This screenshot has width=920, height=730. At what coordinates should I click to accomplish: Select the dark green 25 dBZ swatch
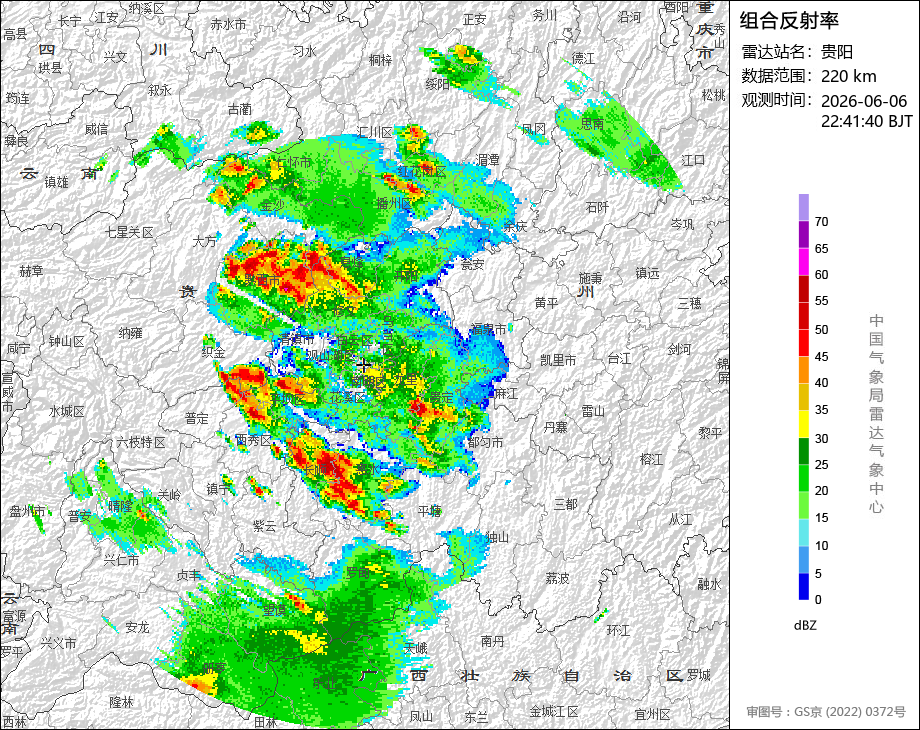[803, 451]
